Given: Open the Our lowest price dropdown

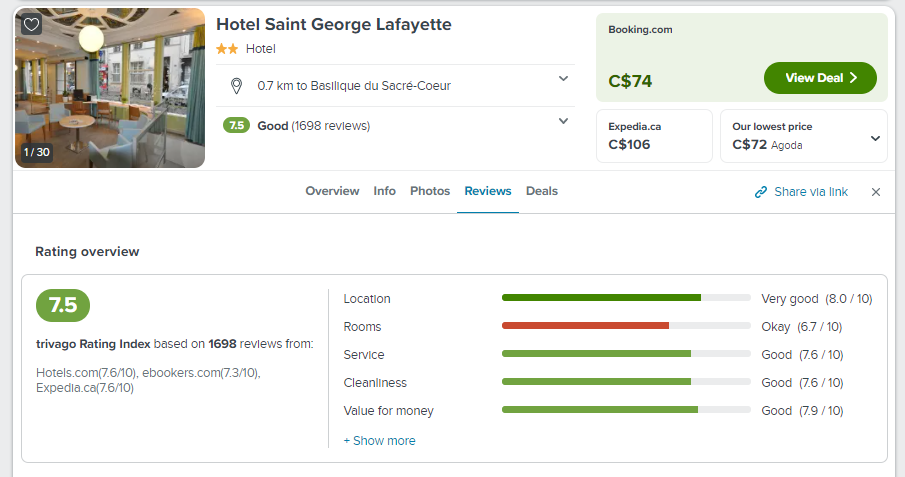Looking at the screenshot, I should [x=875, y=138].
